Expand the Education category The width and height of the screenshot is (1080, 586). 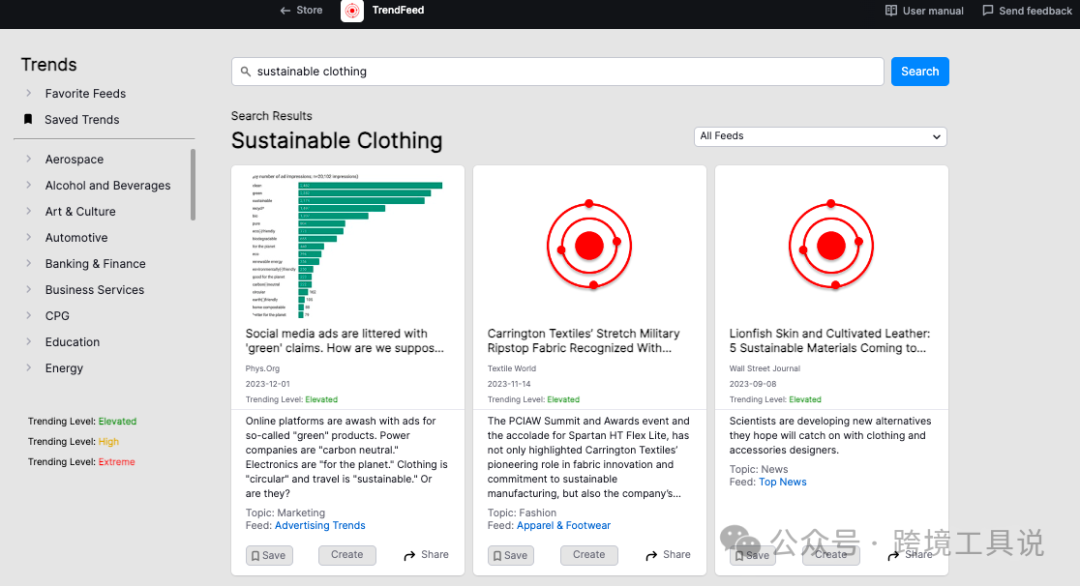28,342
